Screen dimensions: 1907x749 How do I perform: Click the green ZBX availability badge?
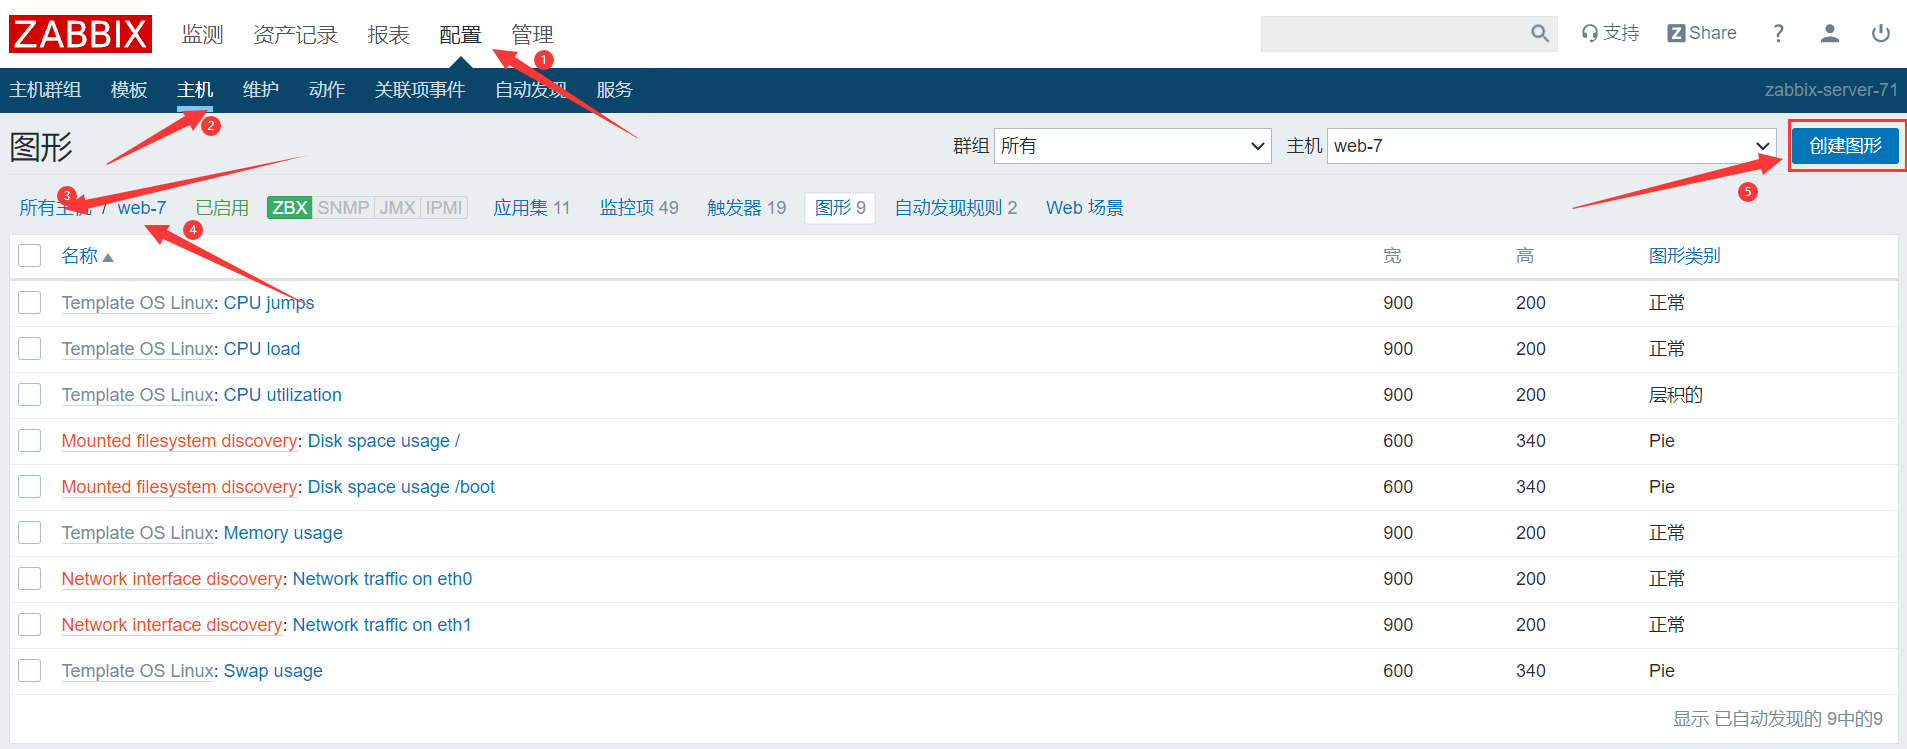(290, 208)
